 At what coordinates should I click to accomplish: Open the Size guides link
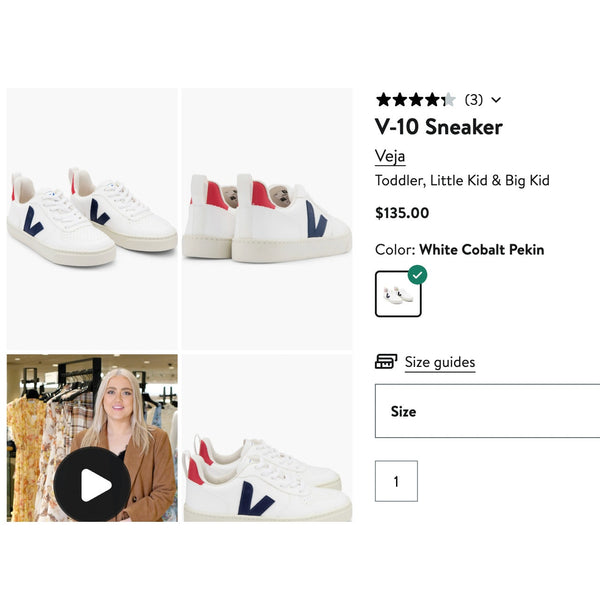coord(440,362)
